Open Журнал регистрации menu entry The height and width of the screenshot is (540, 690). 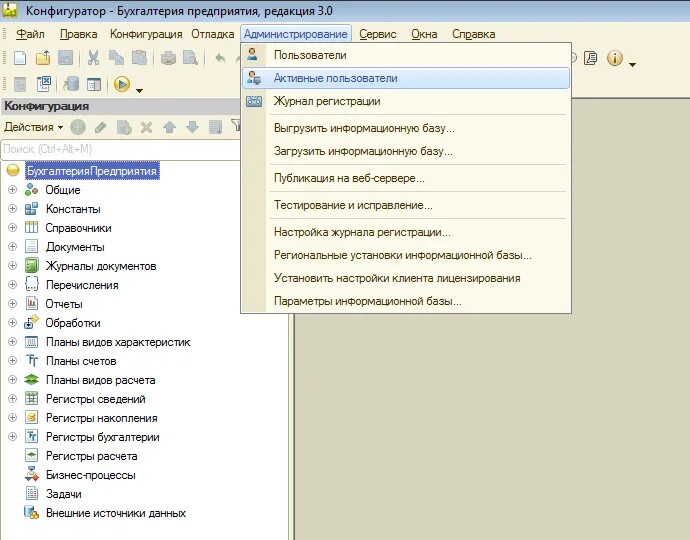point(406,101)
